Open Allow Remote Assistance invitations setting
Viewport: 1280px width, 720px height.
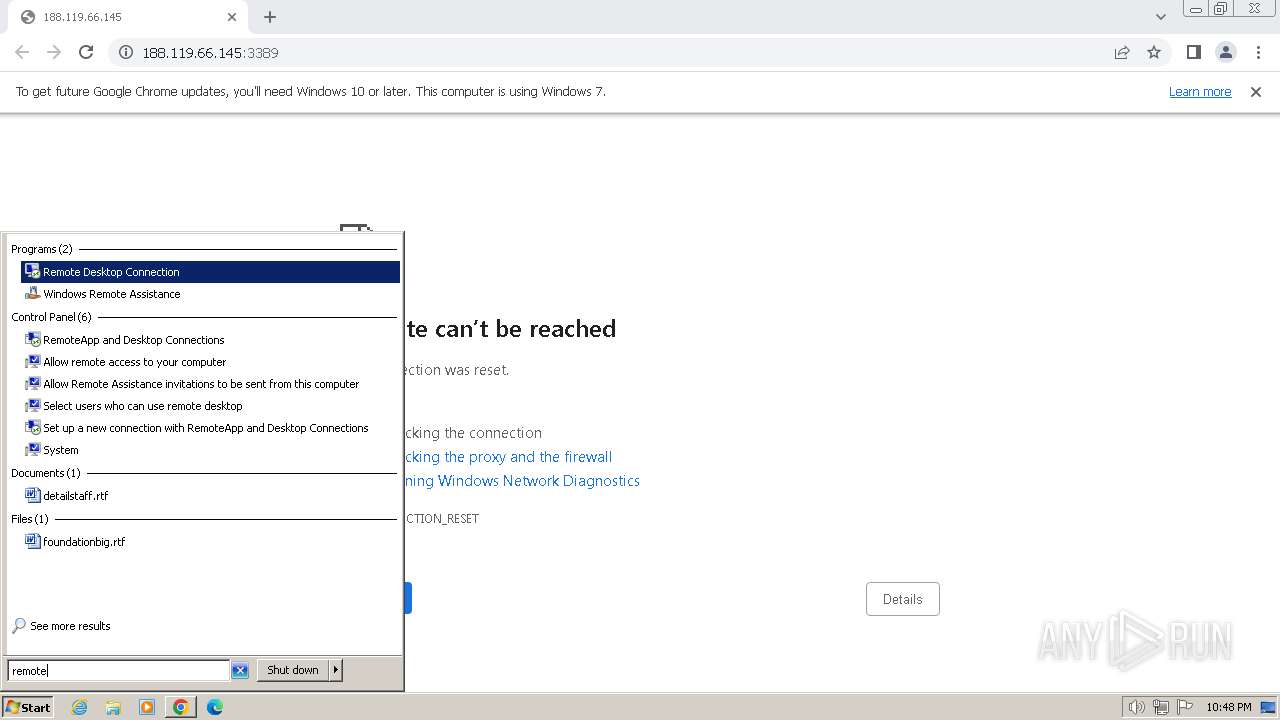click(x=210, y=384)
